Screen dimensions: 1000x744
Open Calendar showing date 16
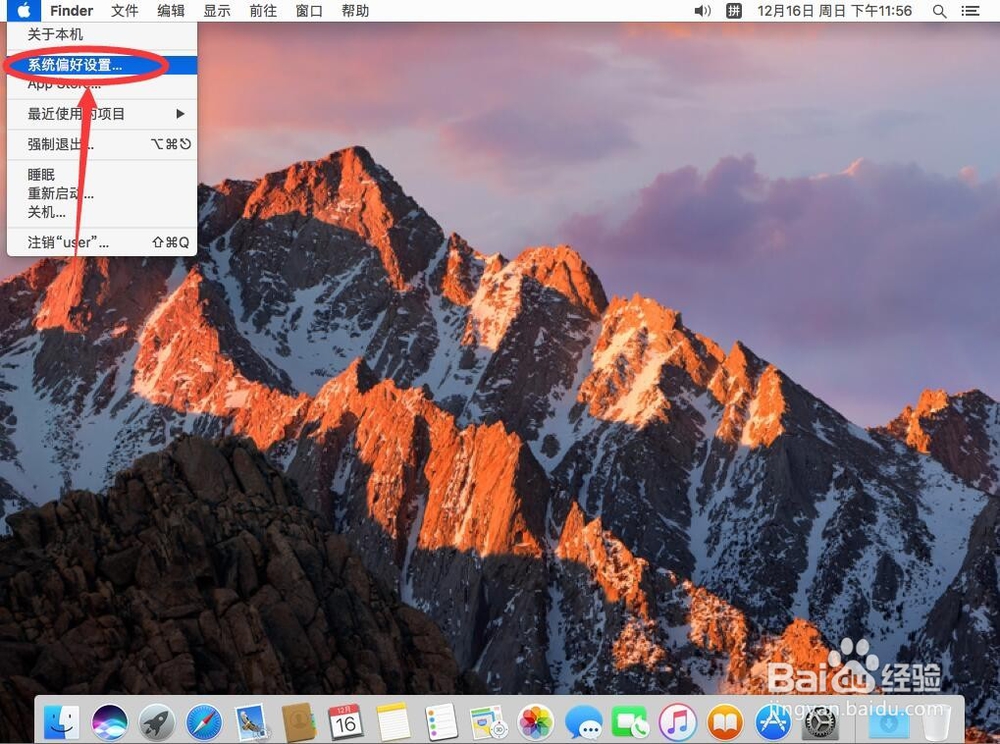pos(345,722)
